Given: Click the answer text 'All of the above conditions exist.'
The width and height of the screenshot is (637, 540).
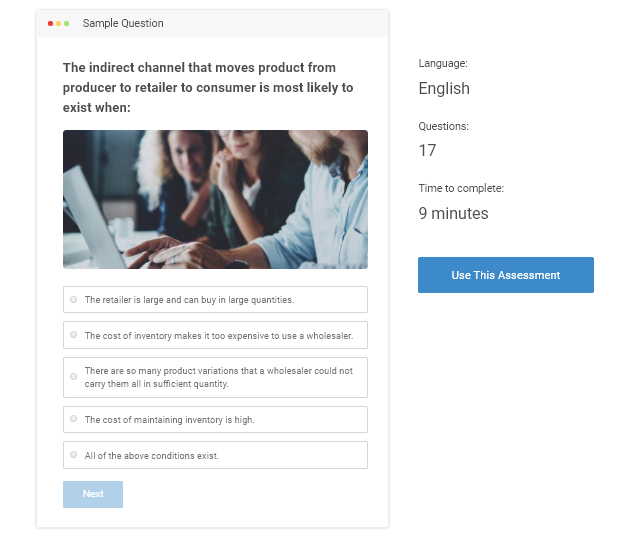Looking at the screenshot, I should point(152,456).
